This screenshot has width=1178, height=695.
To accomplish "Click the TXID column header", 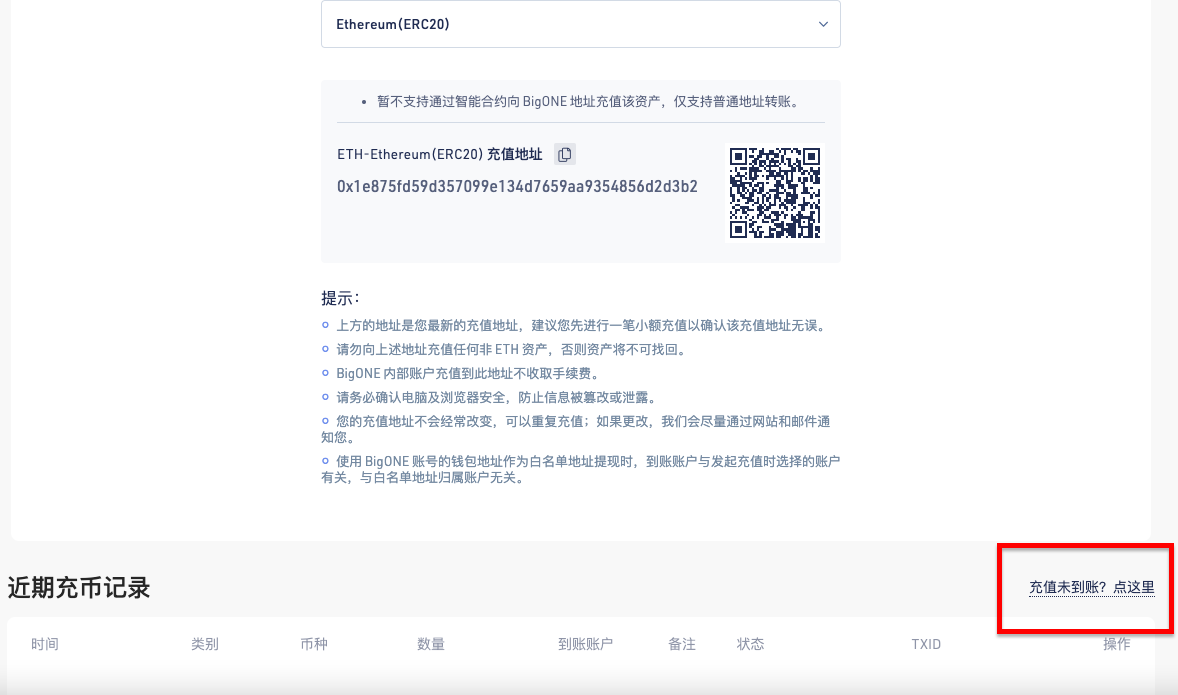I will tap(926, 644).
